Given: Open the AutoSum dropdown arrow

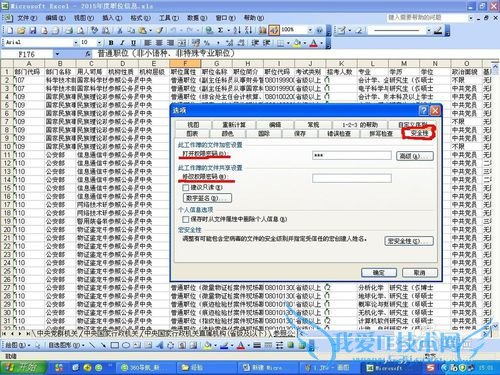Looking at the screenshot, I should pos(229,31).
